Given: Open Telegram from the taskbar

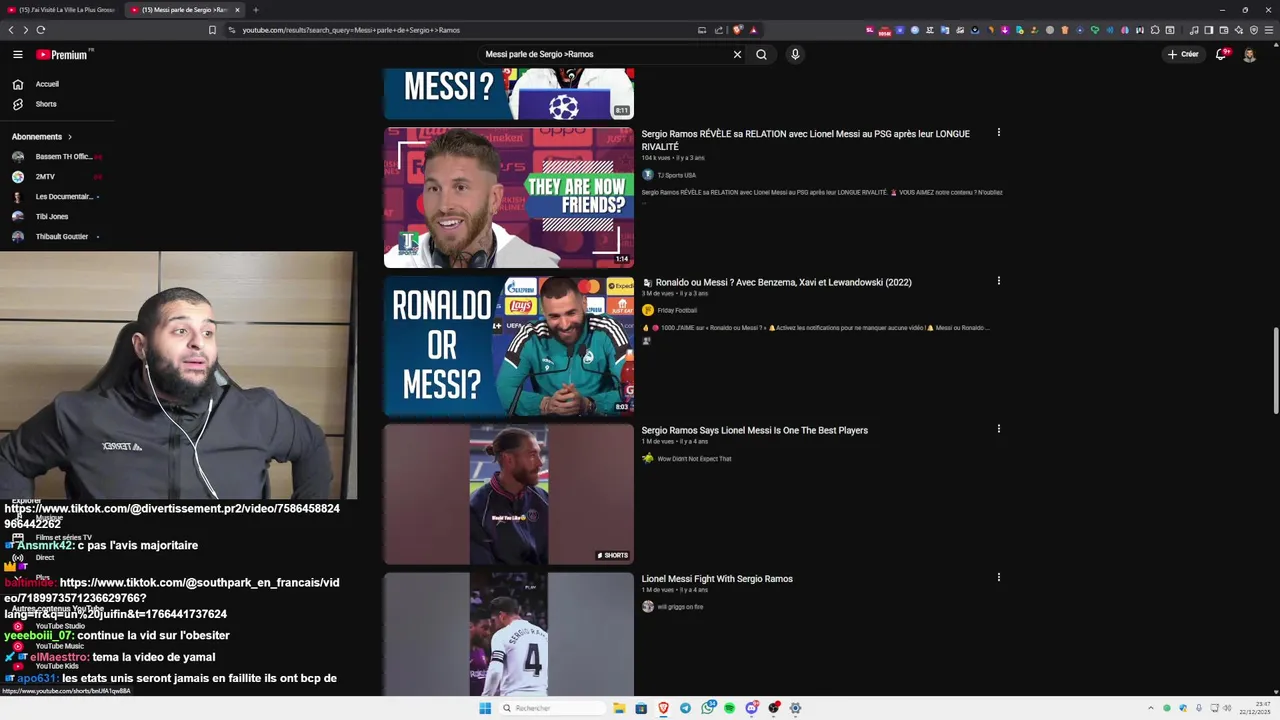Looking at the screenshot, I should click(x=685, y=708).
